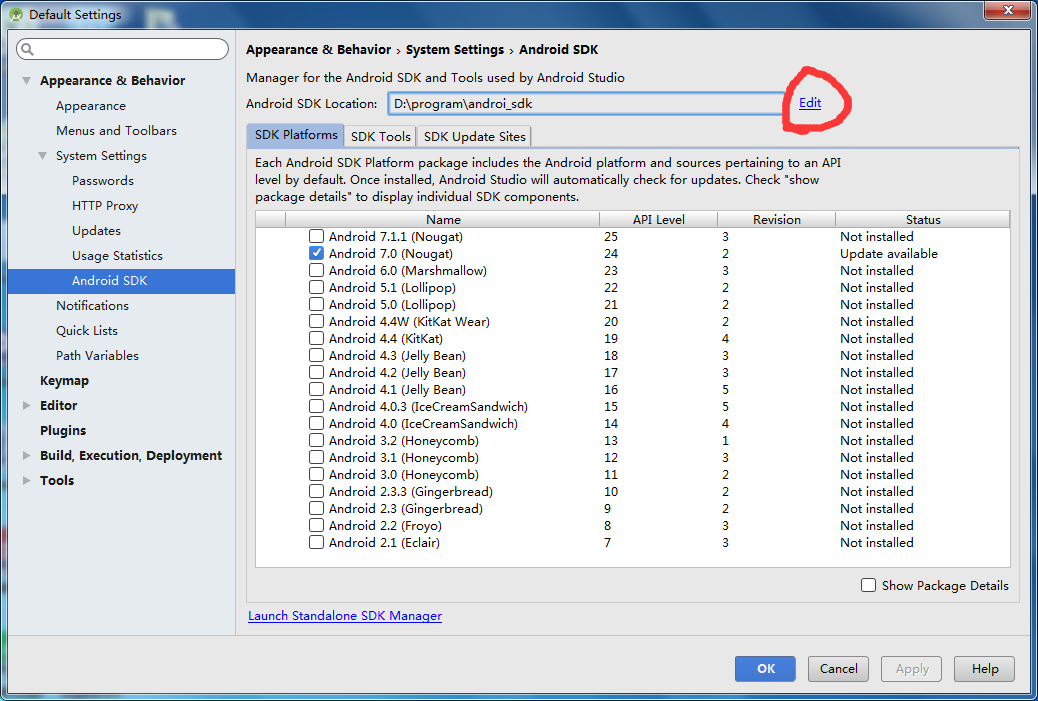1038x701 pixels.
Task: Expand the Editor section arrow
Action: point(26,406)
